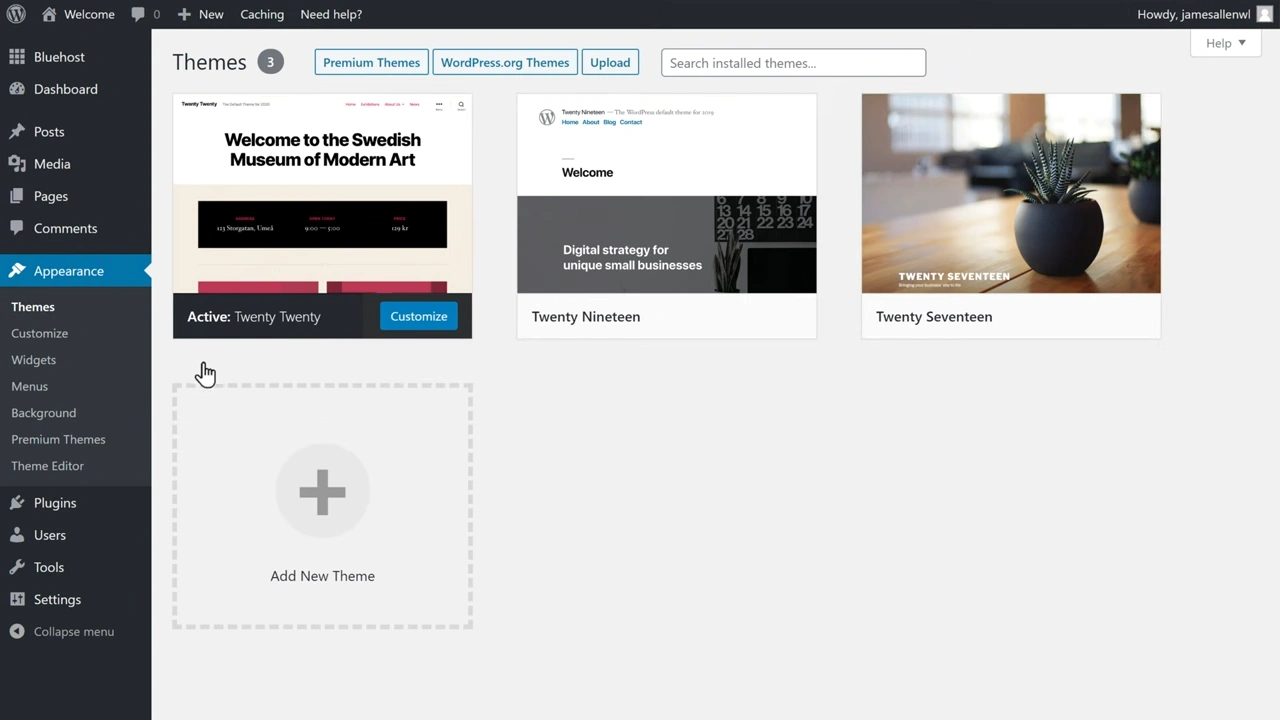
Task: Click the Users icon in the sidebar
Action: pos(17,535)
